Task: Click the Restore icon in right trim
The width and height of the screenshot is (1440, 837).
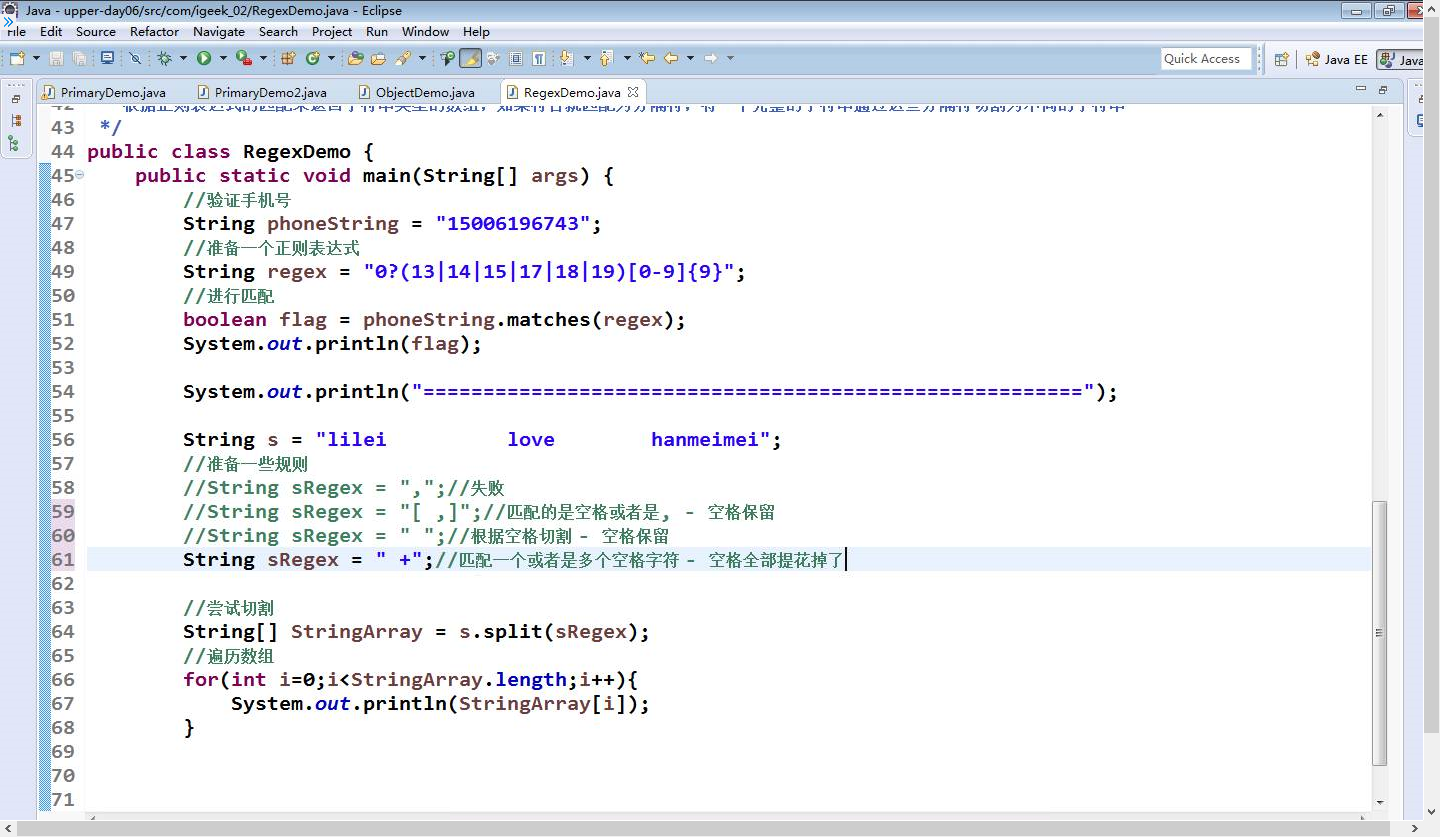Action: (1421, 99)
